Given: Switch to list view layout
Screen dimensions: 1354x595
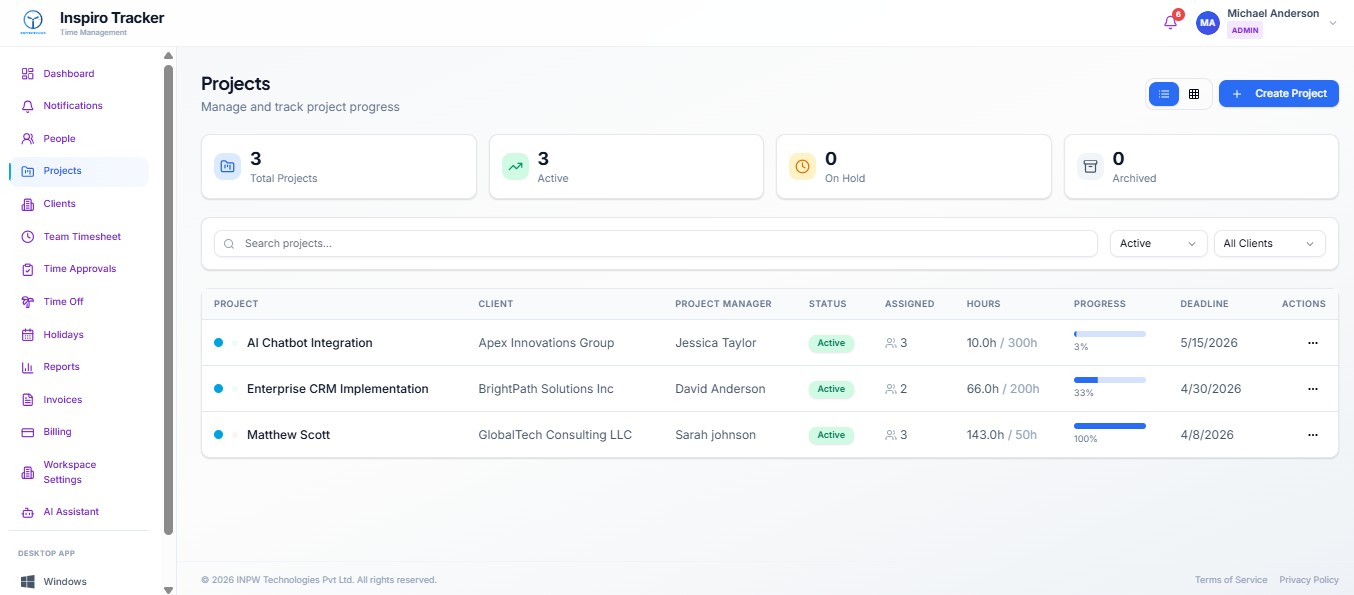Looking at the screenshot, I should pyautogui.click(x=1163, y=94).
